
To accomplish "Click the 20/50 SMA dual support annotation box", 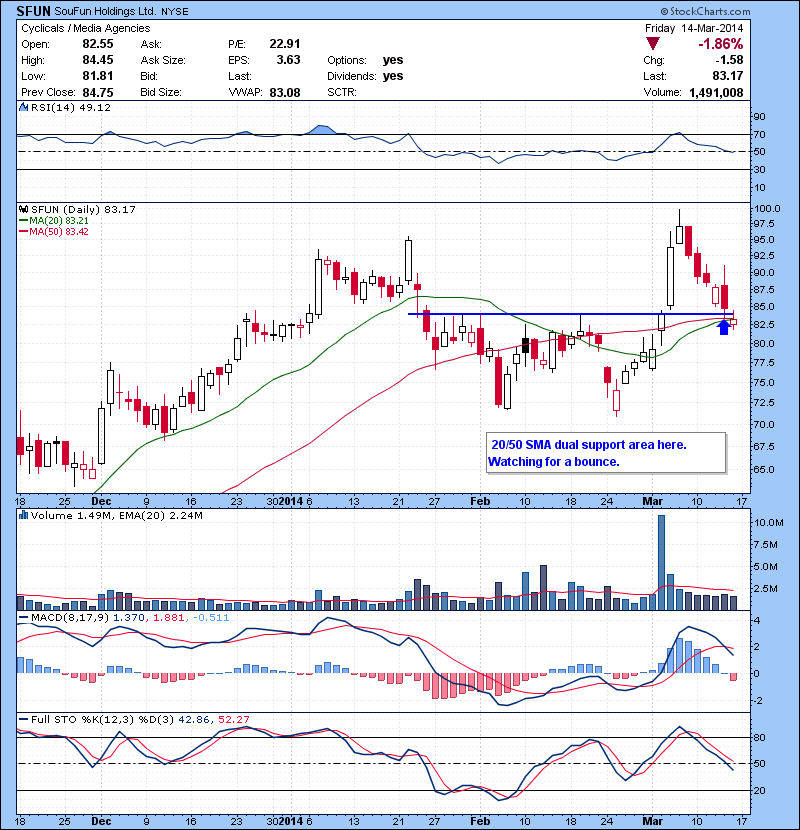I will (x=606, y=453).
